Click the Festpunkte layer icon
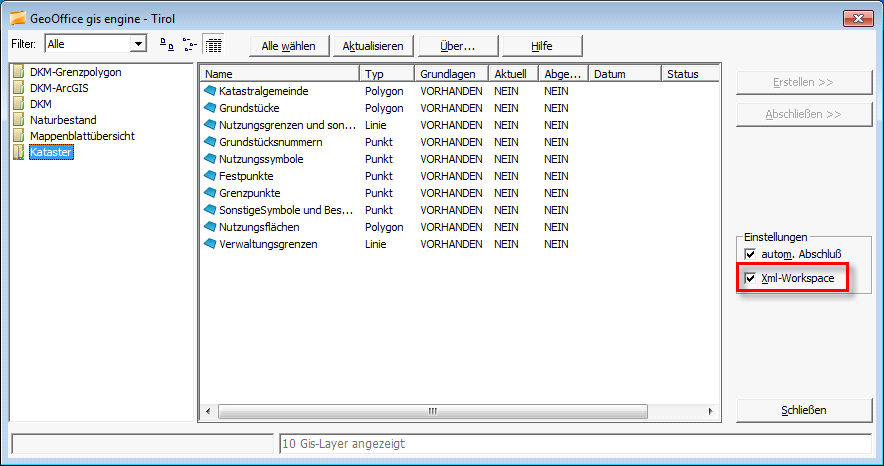Screen dimensions: 884x466 pyautogui.click(x=210, y=176)
